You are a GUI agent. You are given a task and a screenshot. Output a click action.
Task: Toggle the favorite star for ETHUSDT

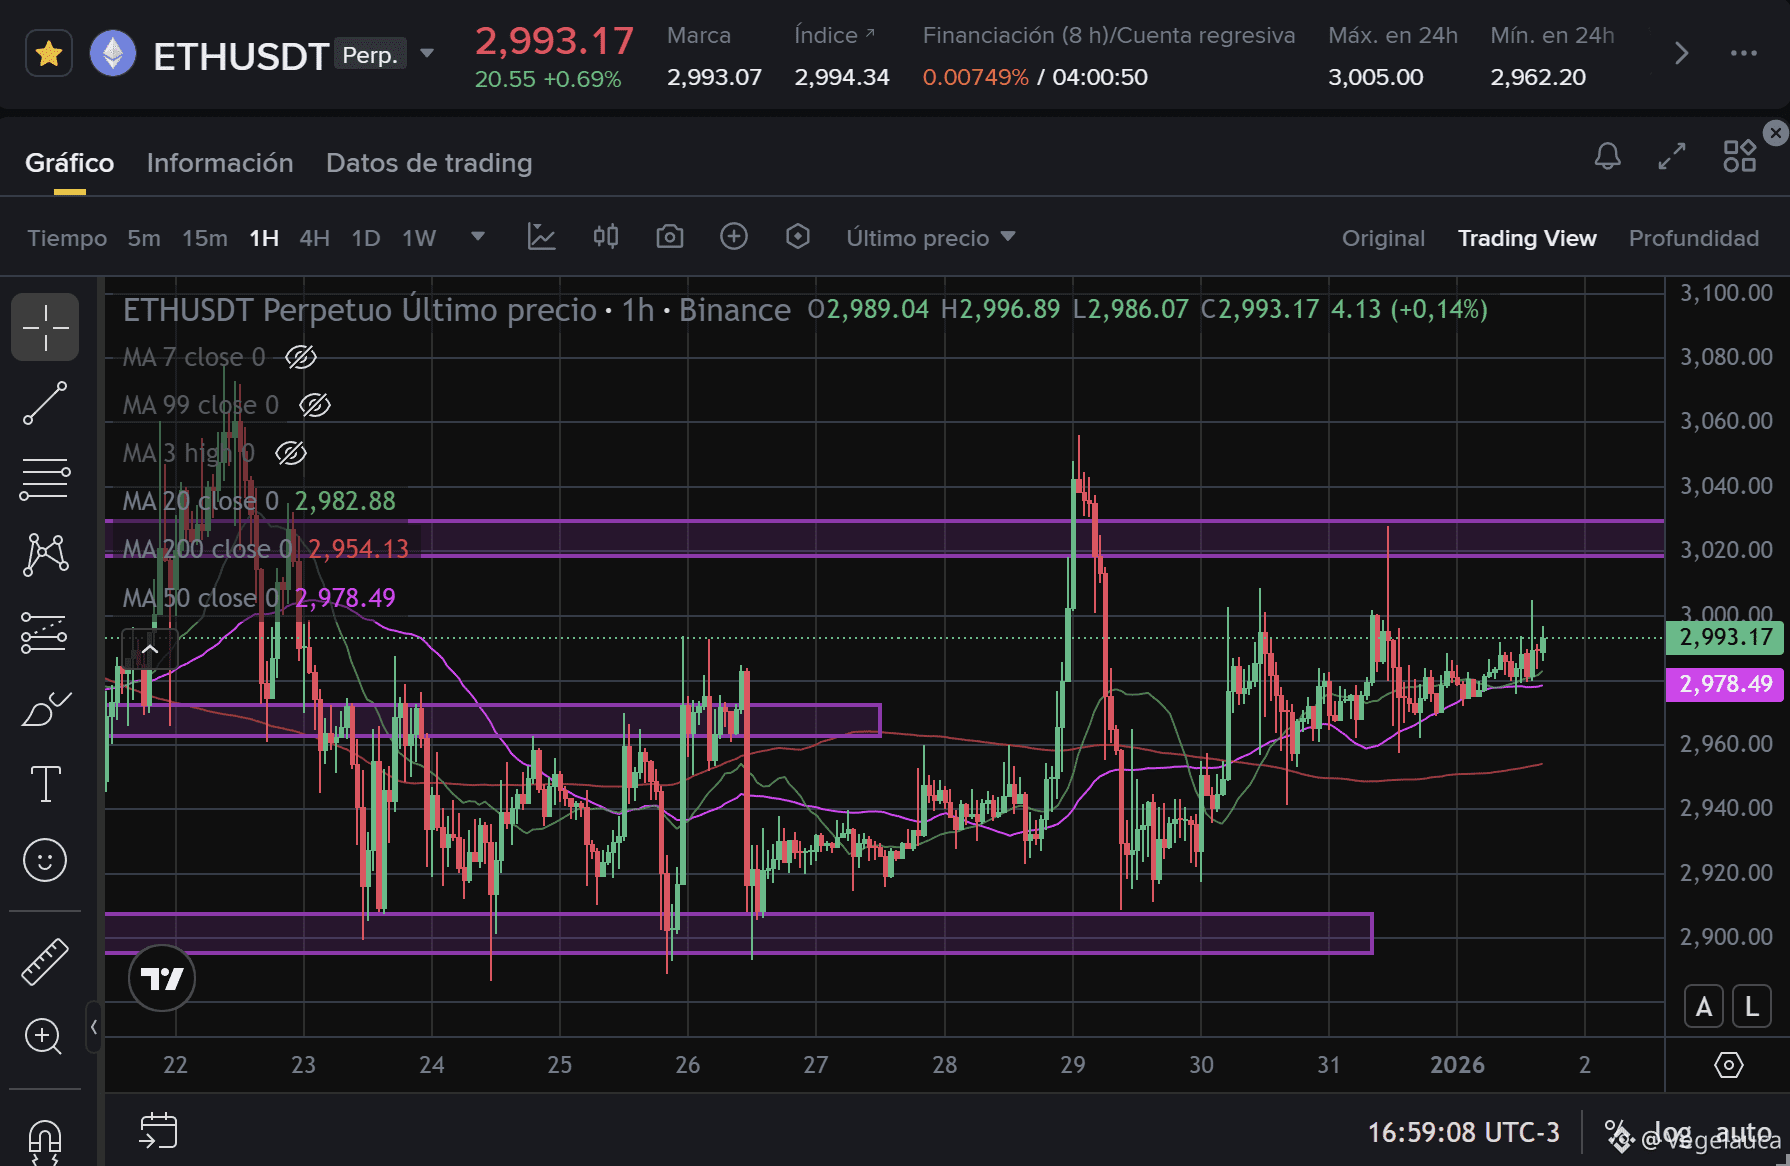pos(48,54)
